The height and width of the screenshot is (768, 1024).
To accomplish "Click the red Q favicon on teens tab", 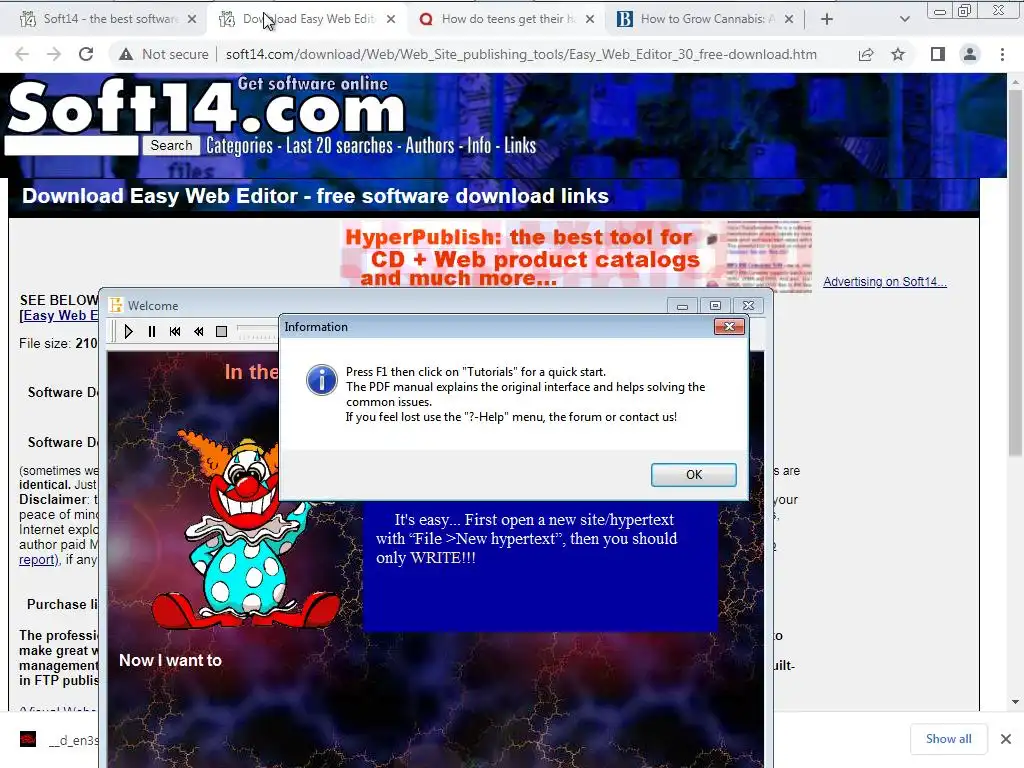I will pyautogui.click(x=426, y=19).
